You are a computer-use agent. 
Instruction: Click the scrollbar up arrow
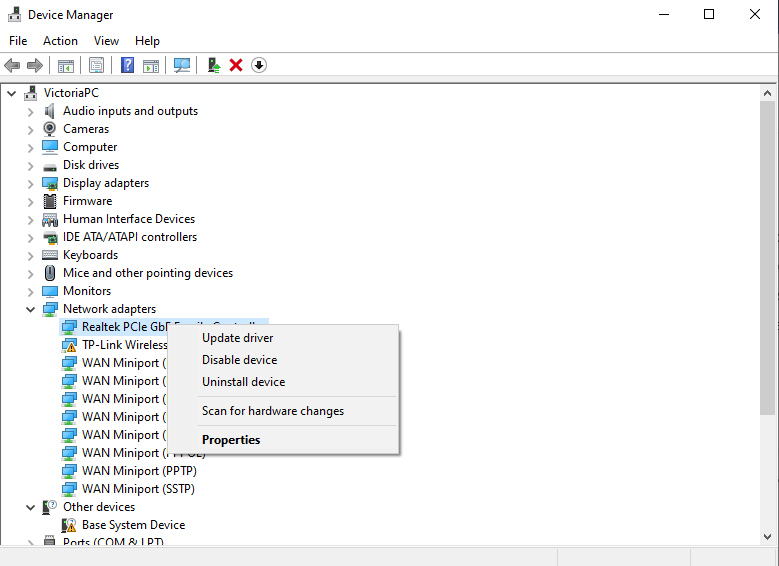767,93
